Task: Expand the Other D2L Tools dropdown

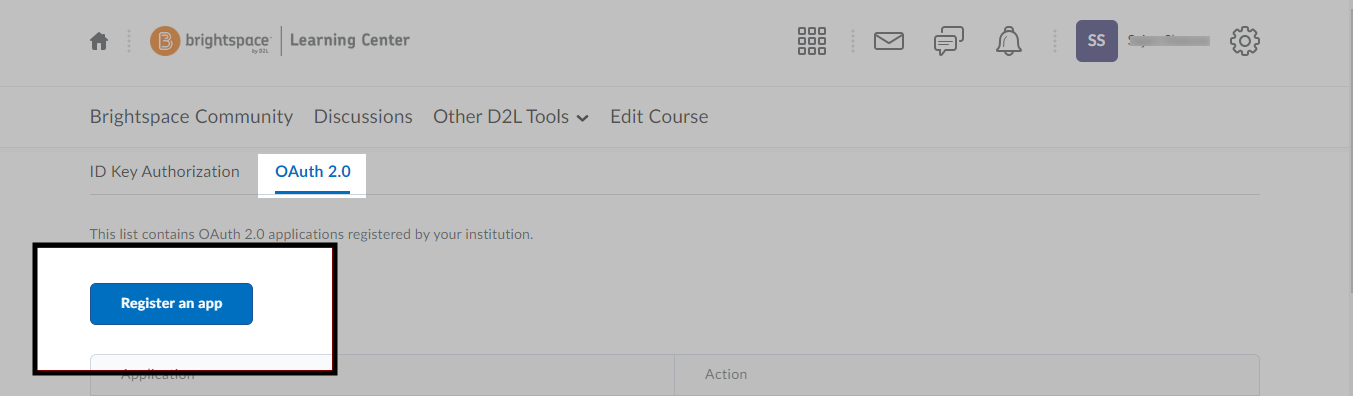Action: 511,117
